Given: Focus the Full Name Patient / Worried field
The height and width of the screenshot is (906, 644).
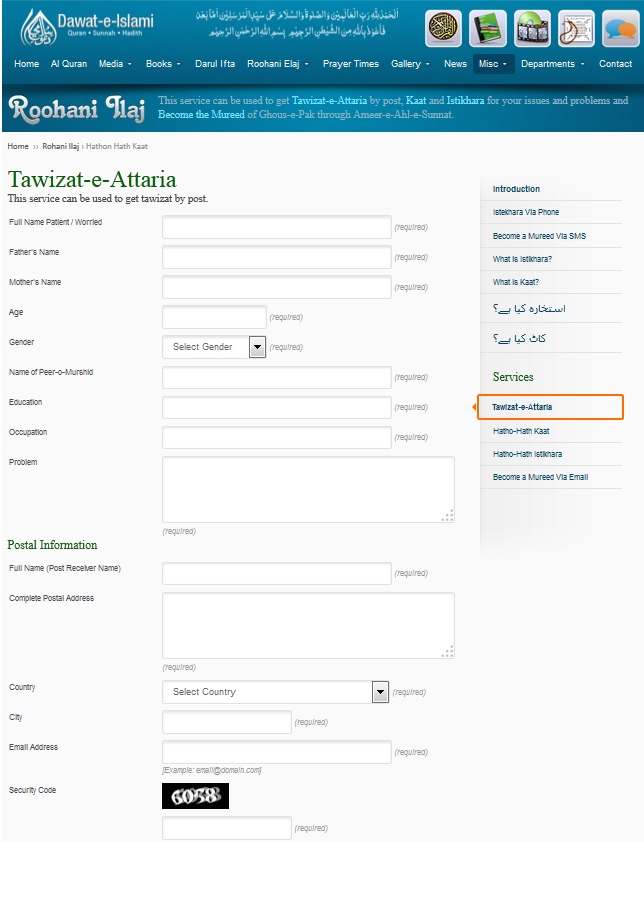Looking at the screenshot, I should click(277, 227).
